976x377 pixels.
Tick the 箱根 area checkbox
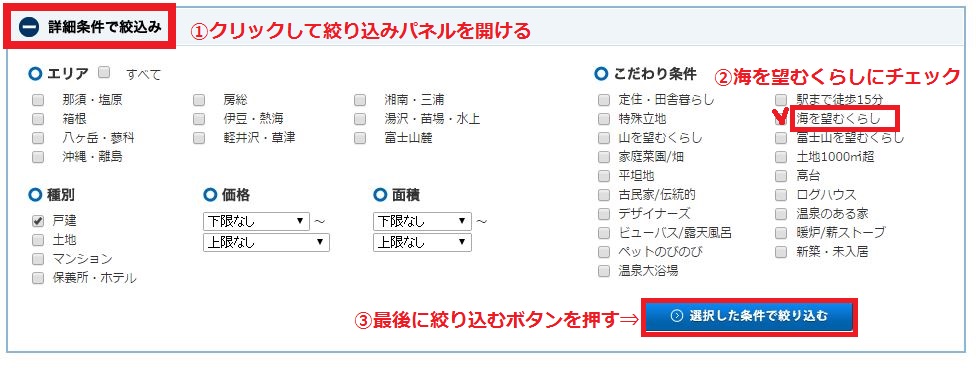coord(38,119)
